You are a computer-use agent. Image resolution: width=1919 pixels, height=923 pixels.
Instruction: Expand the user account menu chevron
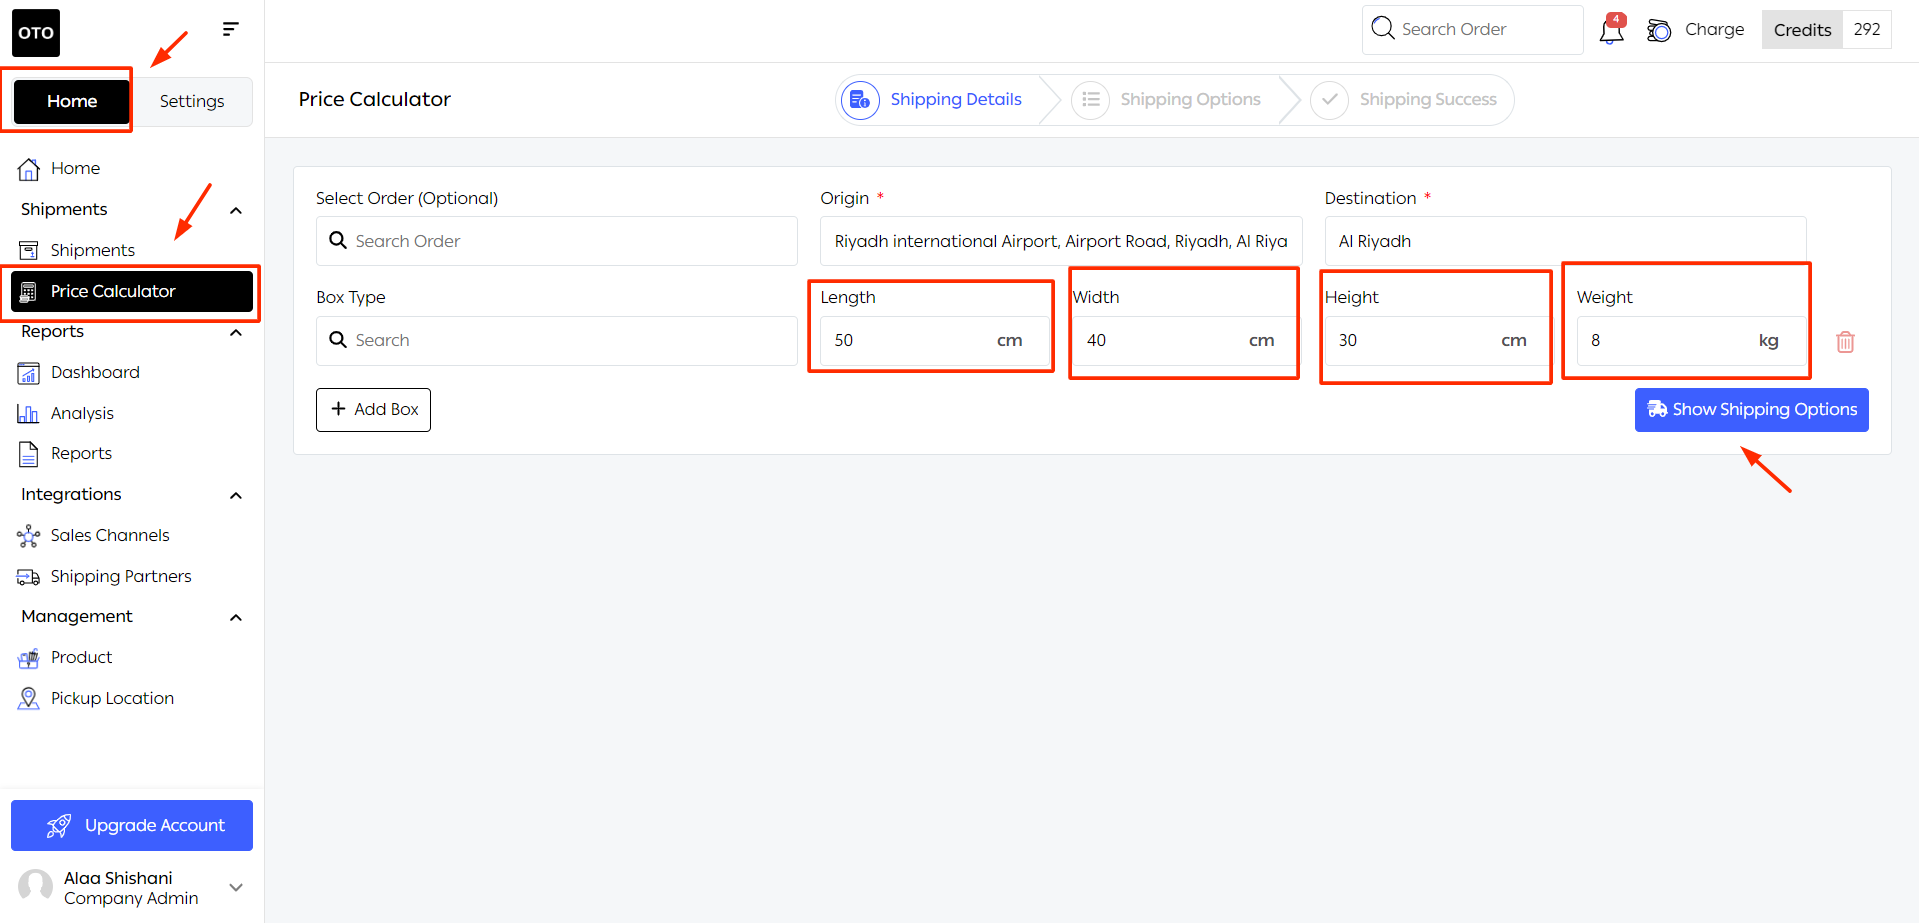[x=236, y=887]
